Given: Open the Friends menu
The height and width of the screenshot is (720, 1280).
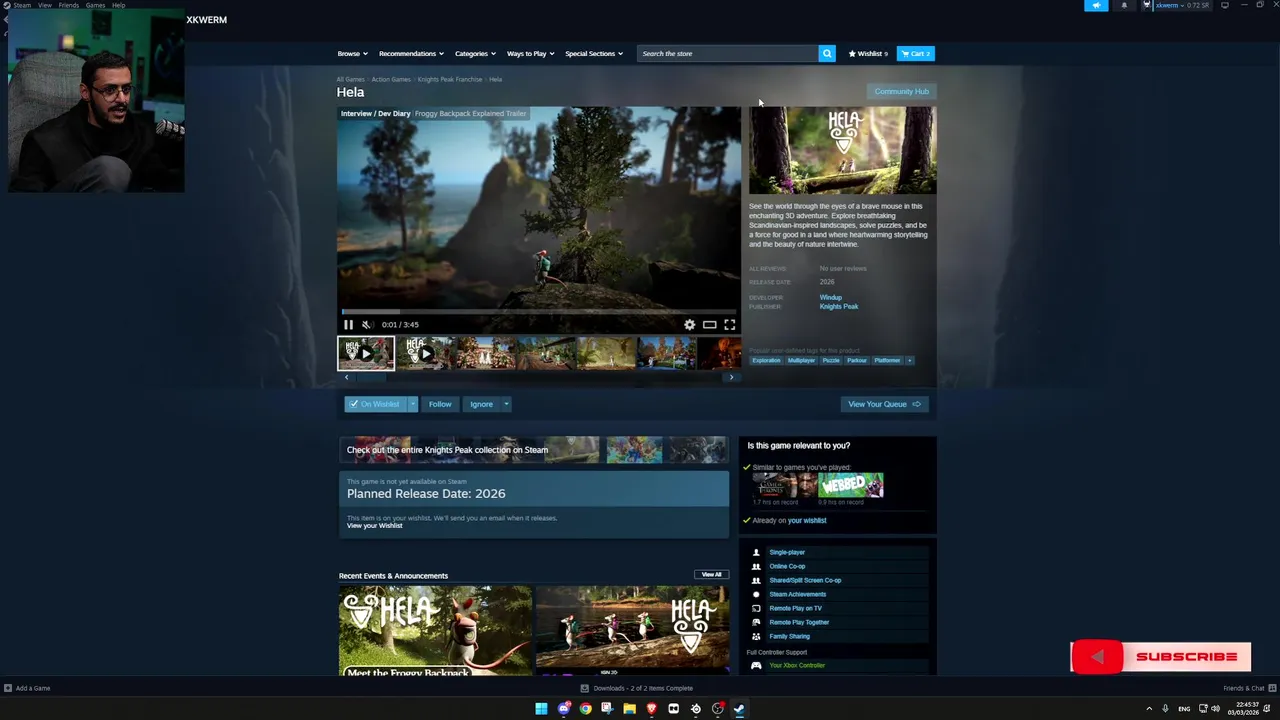Looking at the screenshot, I should pos(69,5).
